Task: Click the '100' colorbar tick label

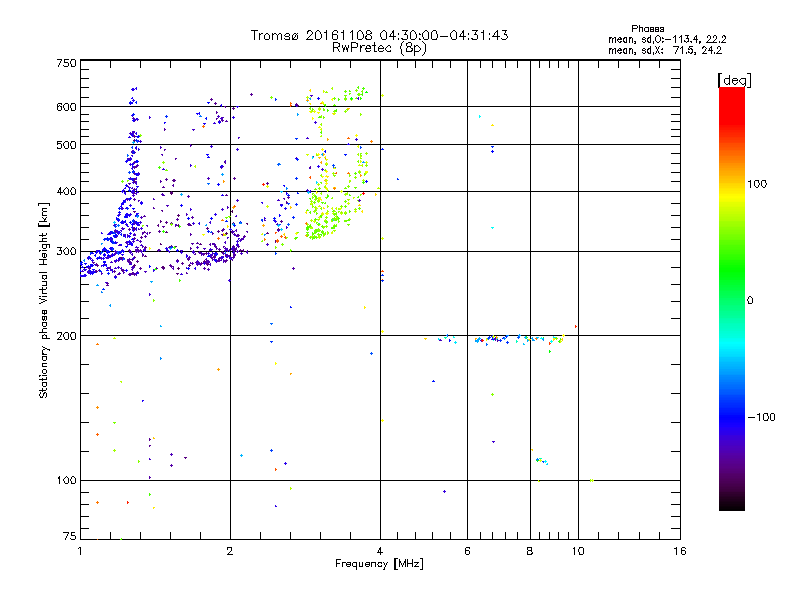Action: click(x=757, y=184)
